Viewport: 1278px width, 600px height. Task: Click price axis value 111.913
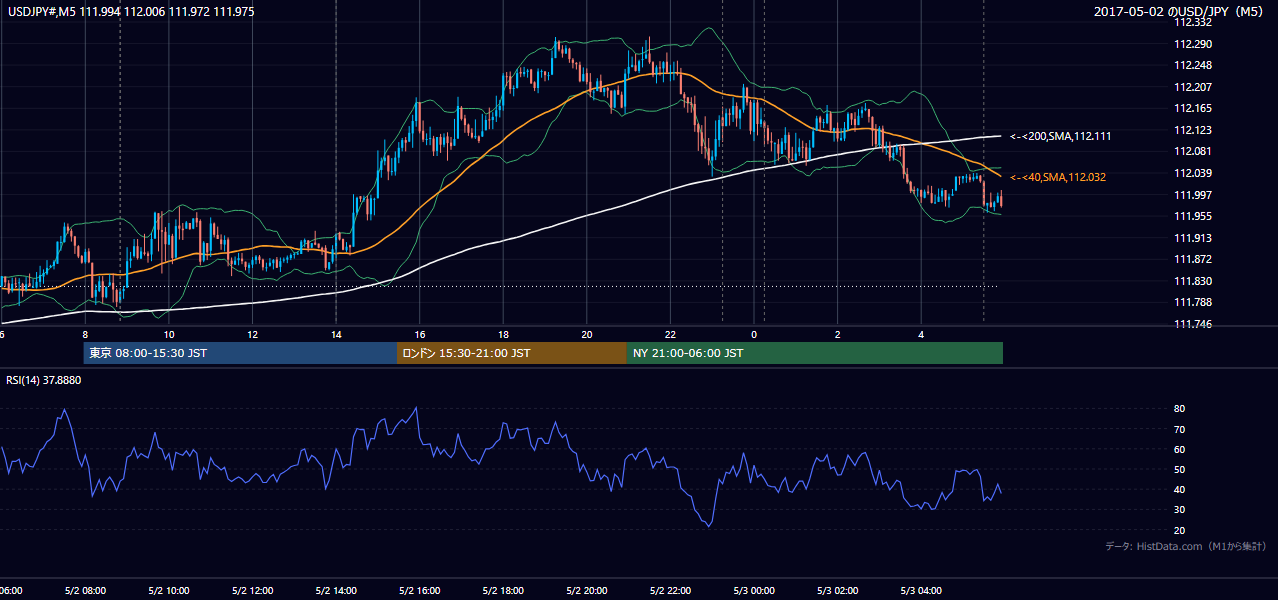click(1195, 238)
